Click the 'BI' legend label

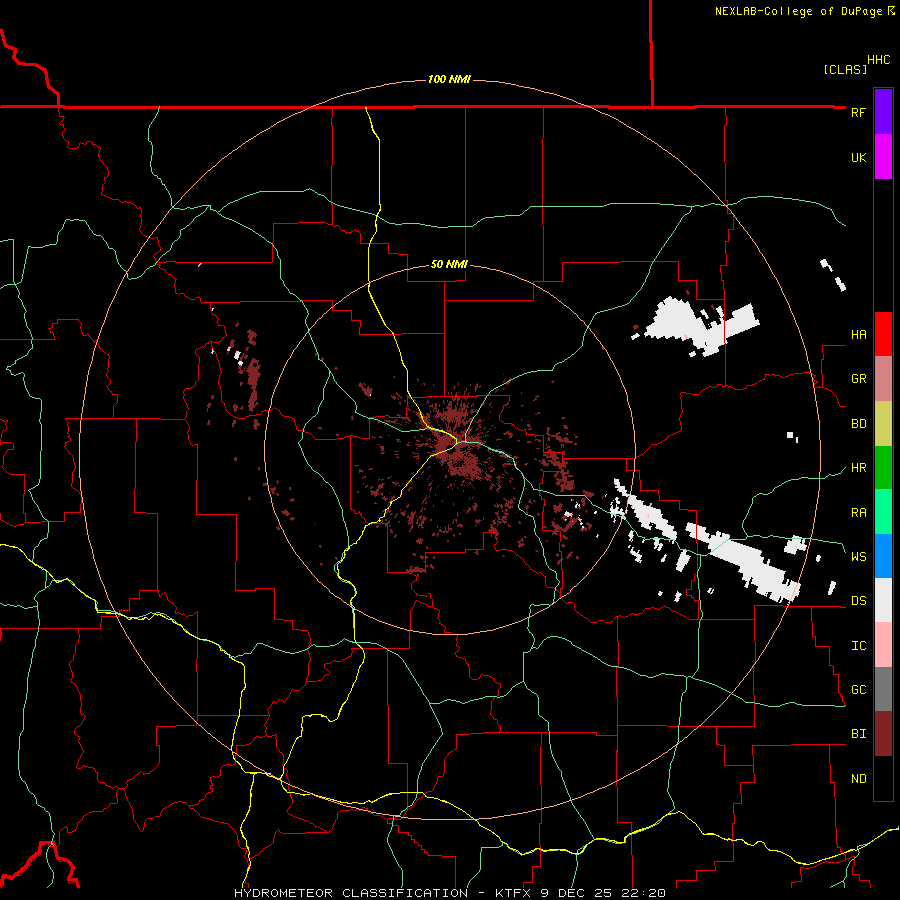click(858, 734)
